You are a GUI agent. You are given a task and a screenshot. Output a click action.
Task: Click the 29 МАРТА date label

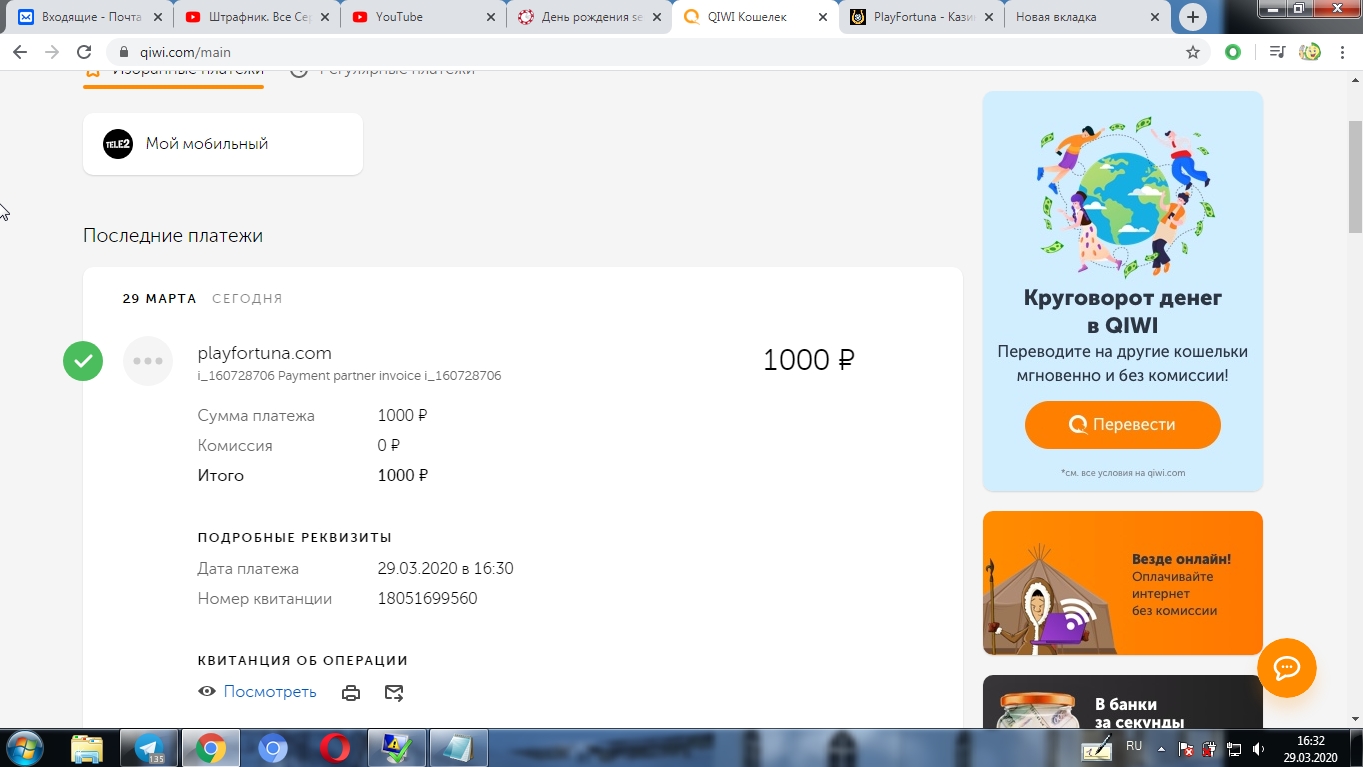click(x=160, y=299)
